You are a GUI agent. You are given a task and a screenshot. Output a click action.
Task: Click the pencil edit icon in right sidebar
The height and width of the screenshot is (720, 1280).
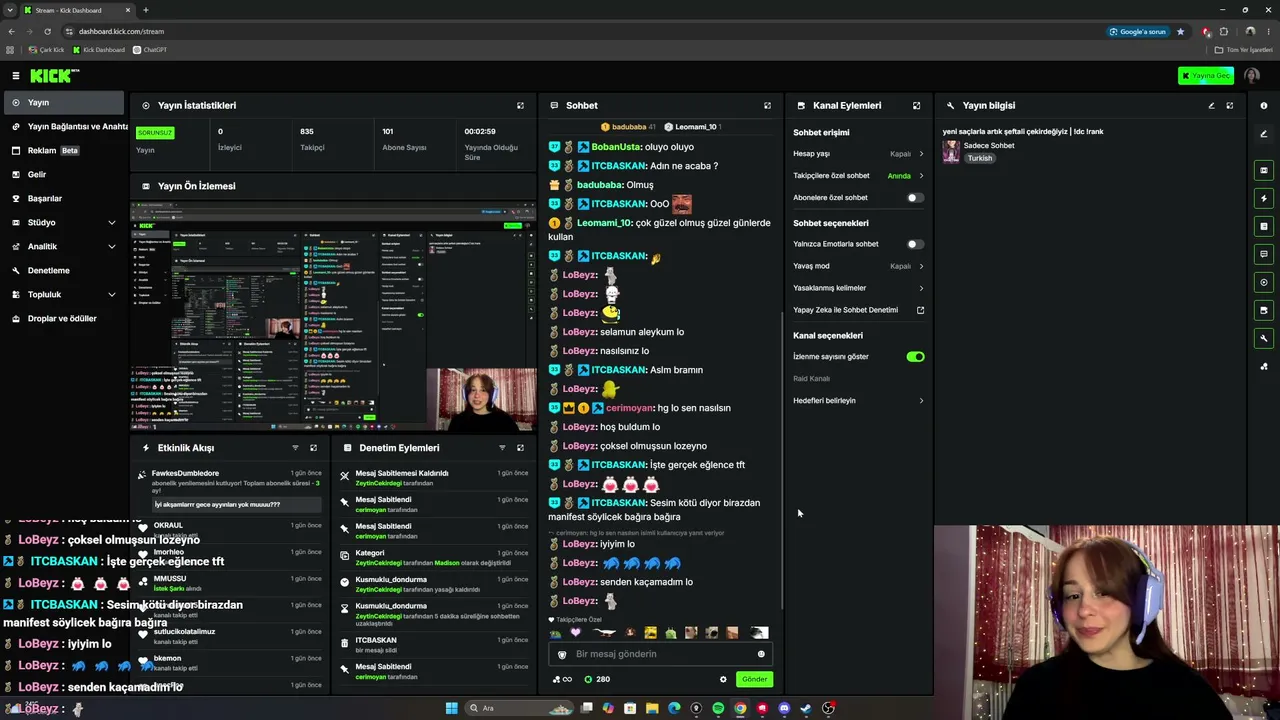1264,134
